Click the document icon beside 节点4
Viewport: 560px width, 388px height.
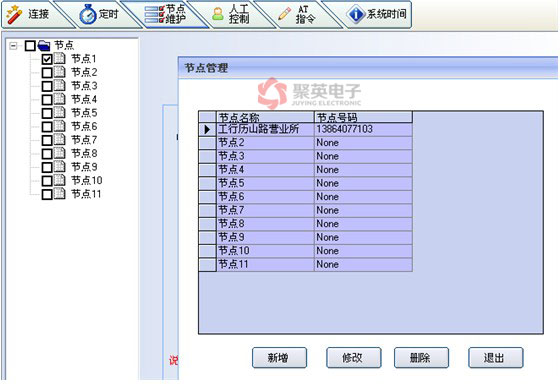[x=60, y=99]
